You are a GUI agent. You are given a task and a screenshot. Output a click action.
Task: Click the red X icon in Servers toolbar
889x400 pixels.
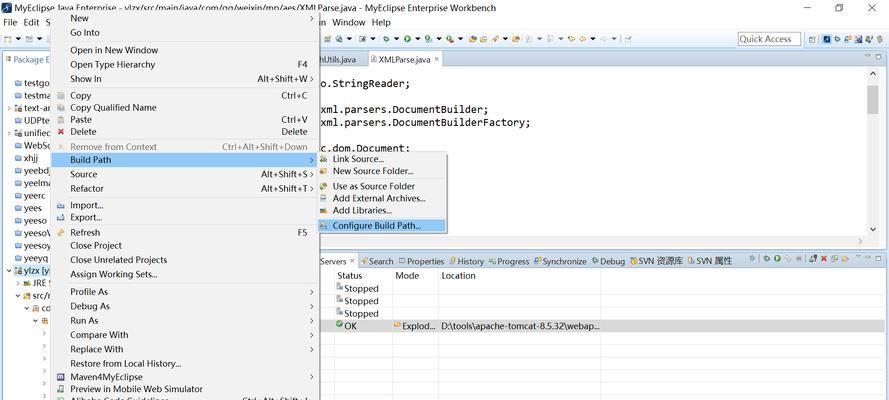tap(824, 259)
